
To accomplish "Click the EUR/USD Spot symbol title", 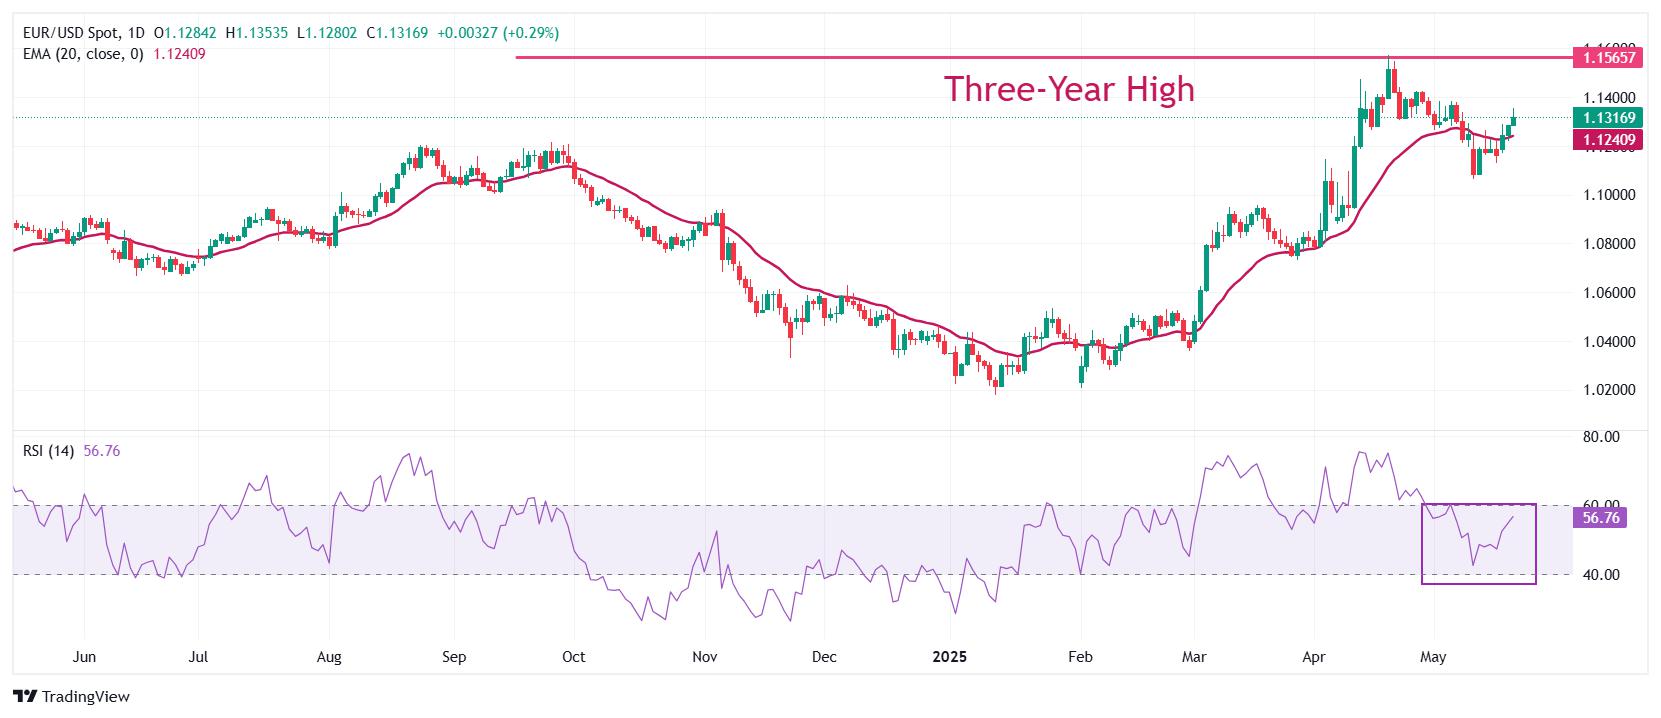I will tap(74, 33).
